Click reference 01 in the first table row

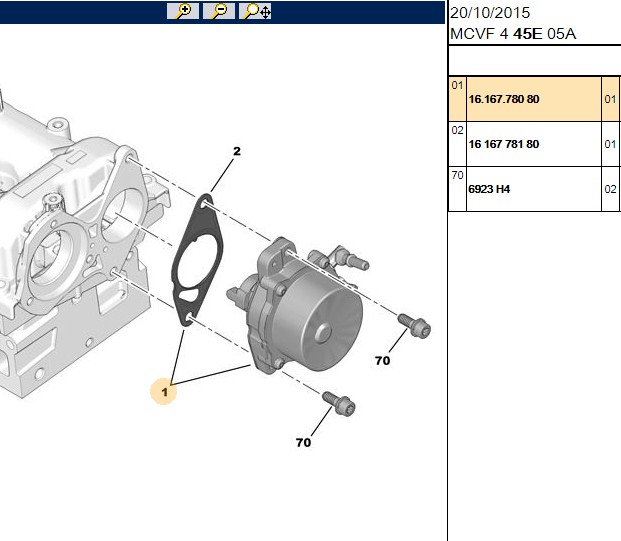(457, 85)
